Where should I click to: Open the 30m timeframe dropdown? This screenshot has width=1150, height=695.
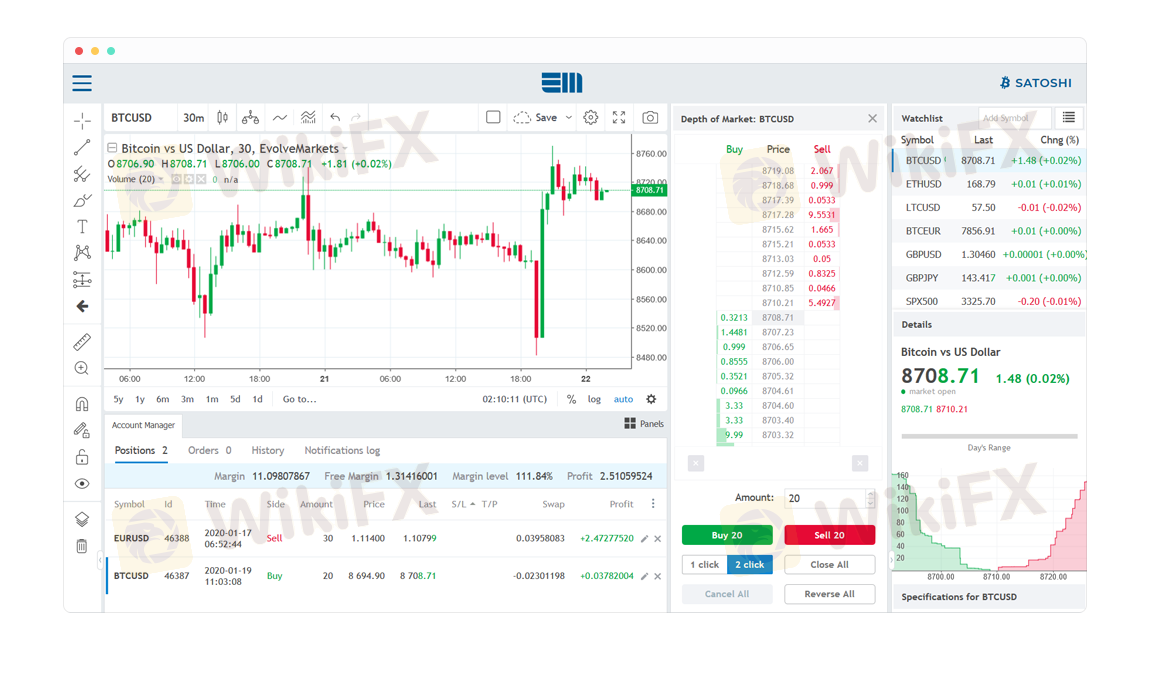coord(193,118)
